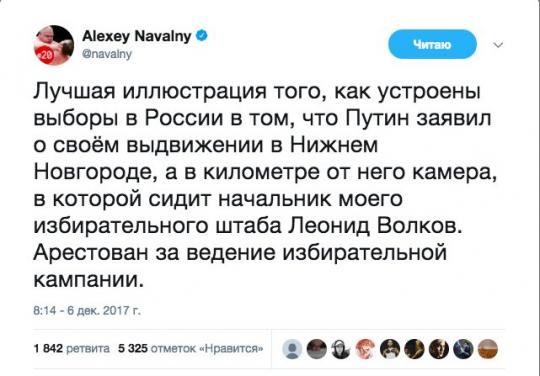The width and height of the screenshot is (540, 376).
Task: Click the tweet text about Леонид Волков
Action: pyautogui.click(x=265, y=186)
